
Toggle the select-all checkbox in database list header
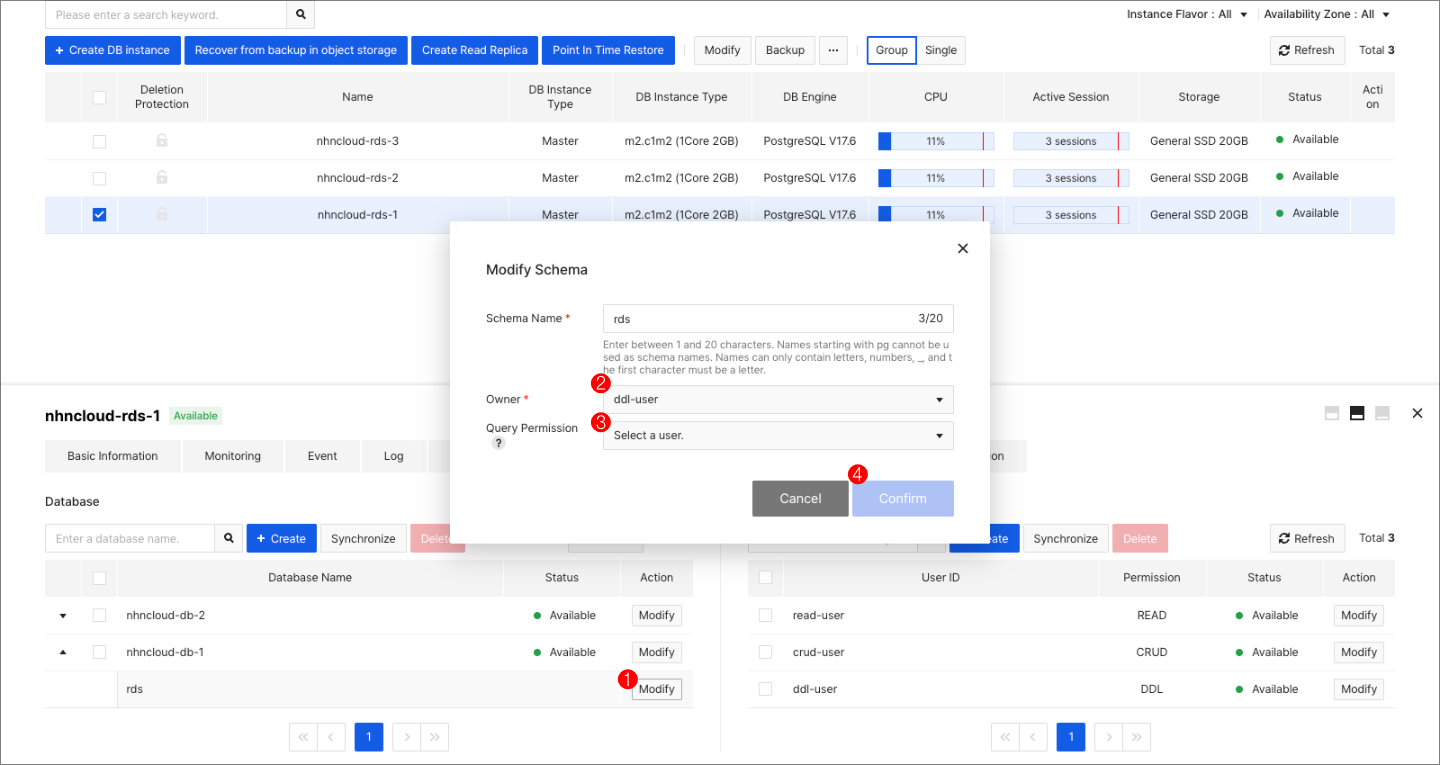click(99, 577)
